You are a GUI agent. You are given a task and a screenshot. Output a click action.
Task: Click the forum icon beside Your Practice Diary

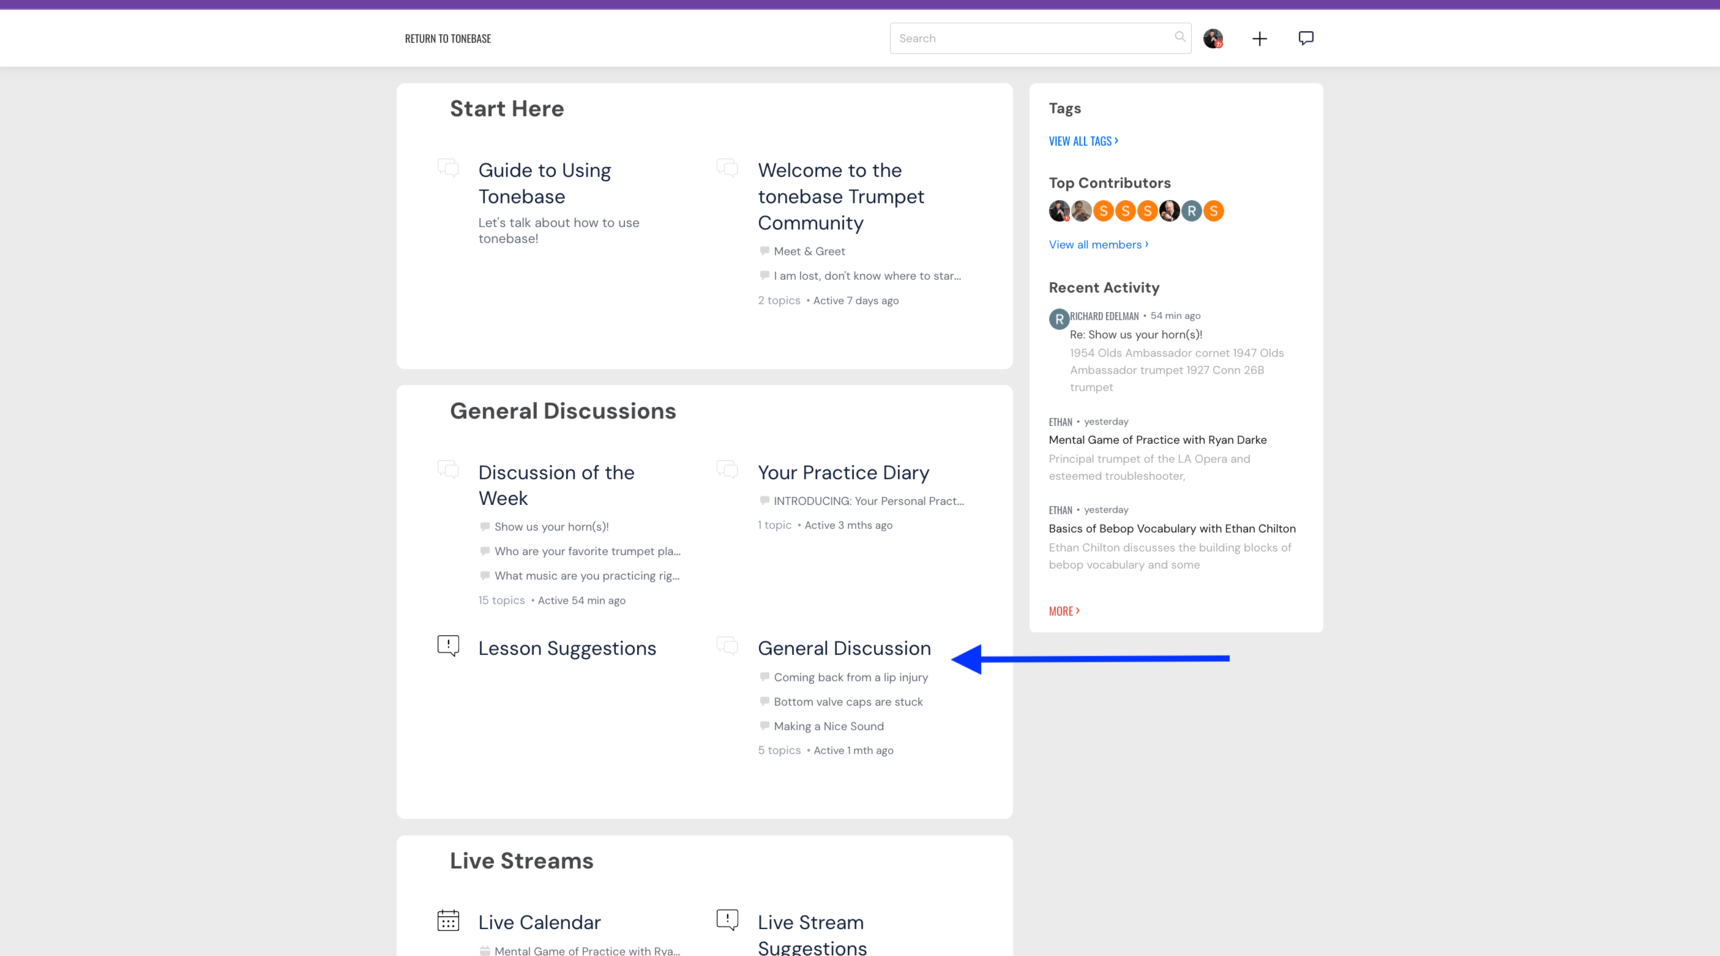click(727, 470)
